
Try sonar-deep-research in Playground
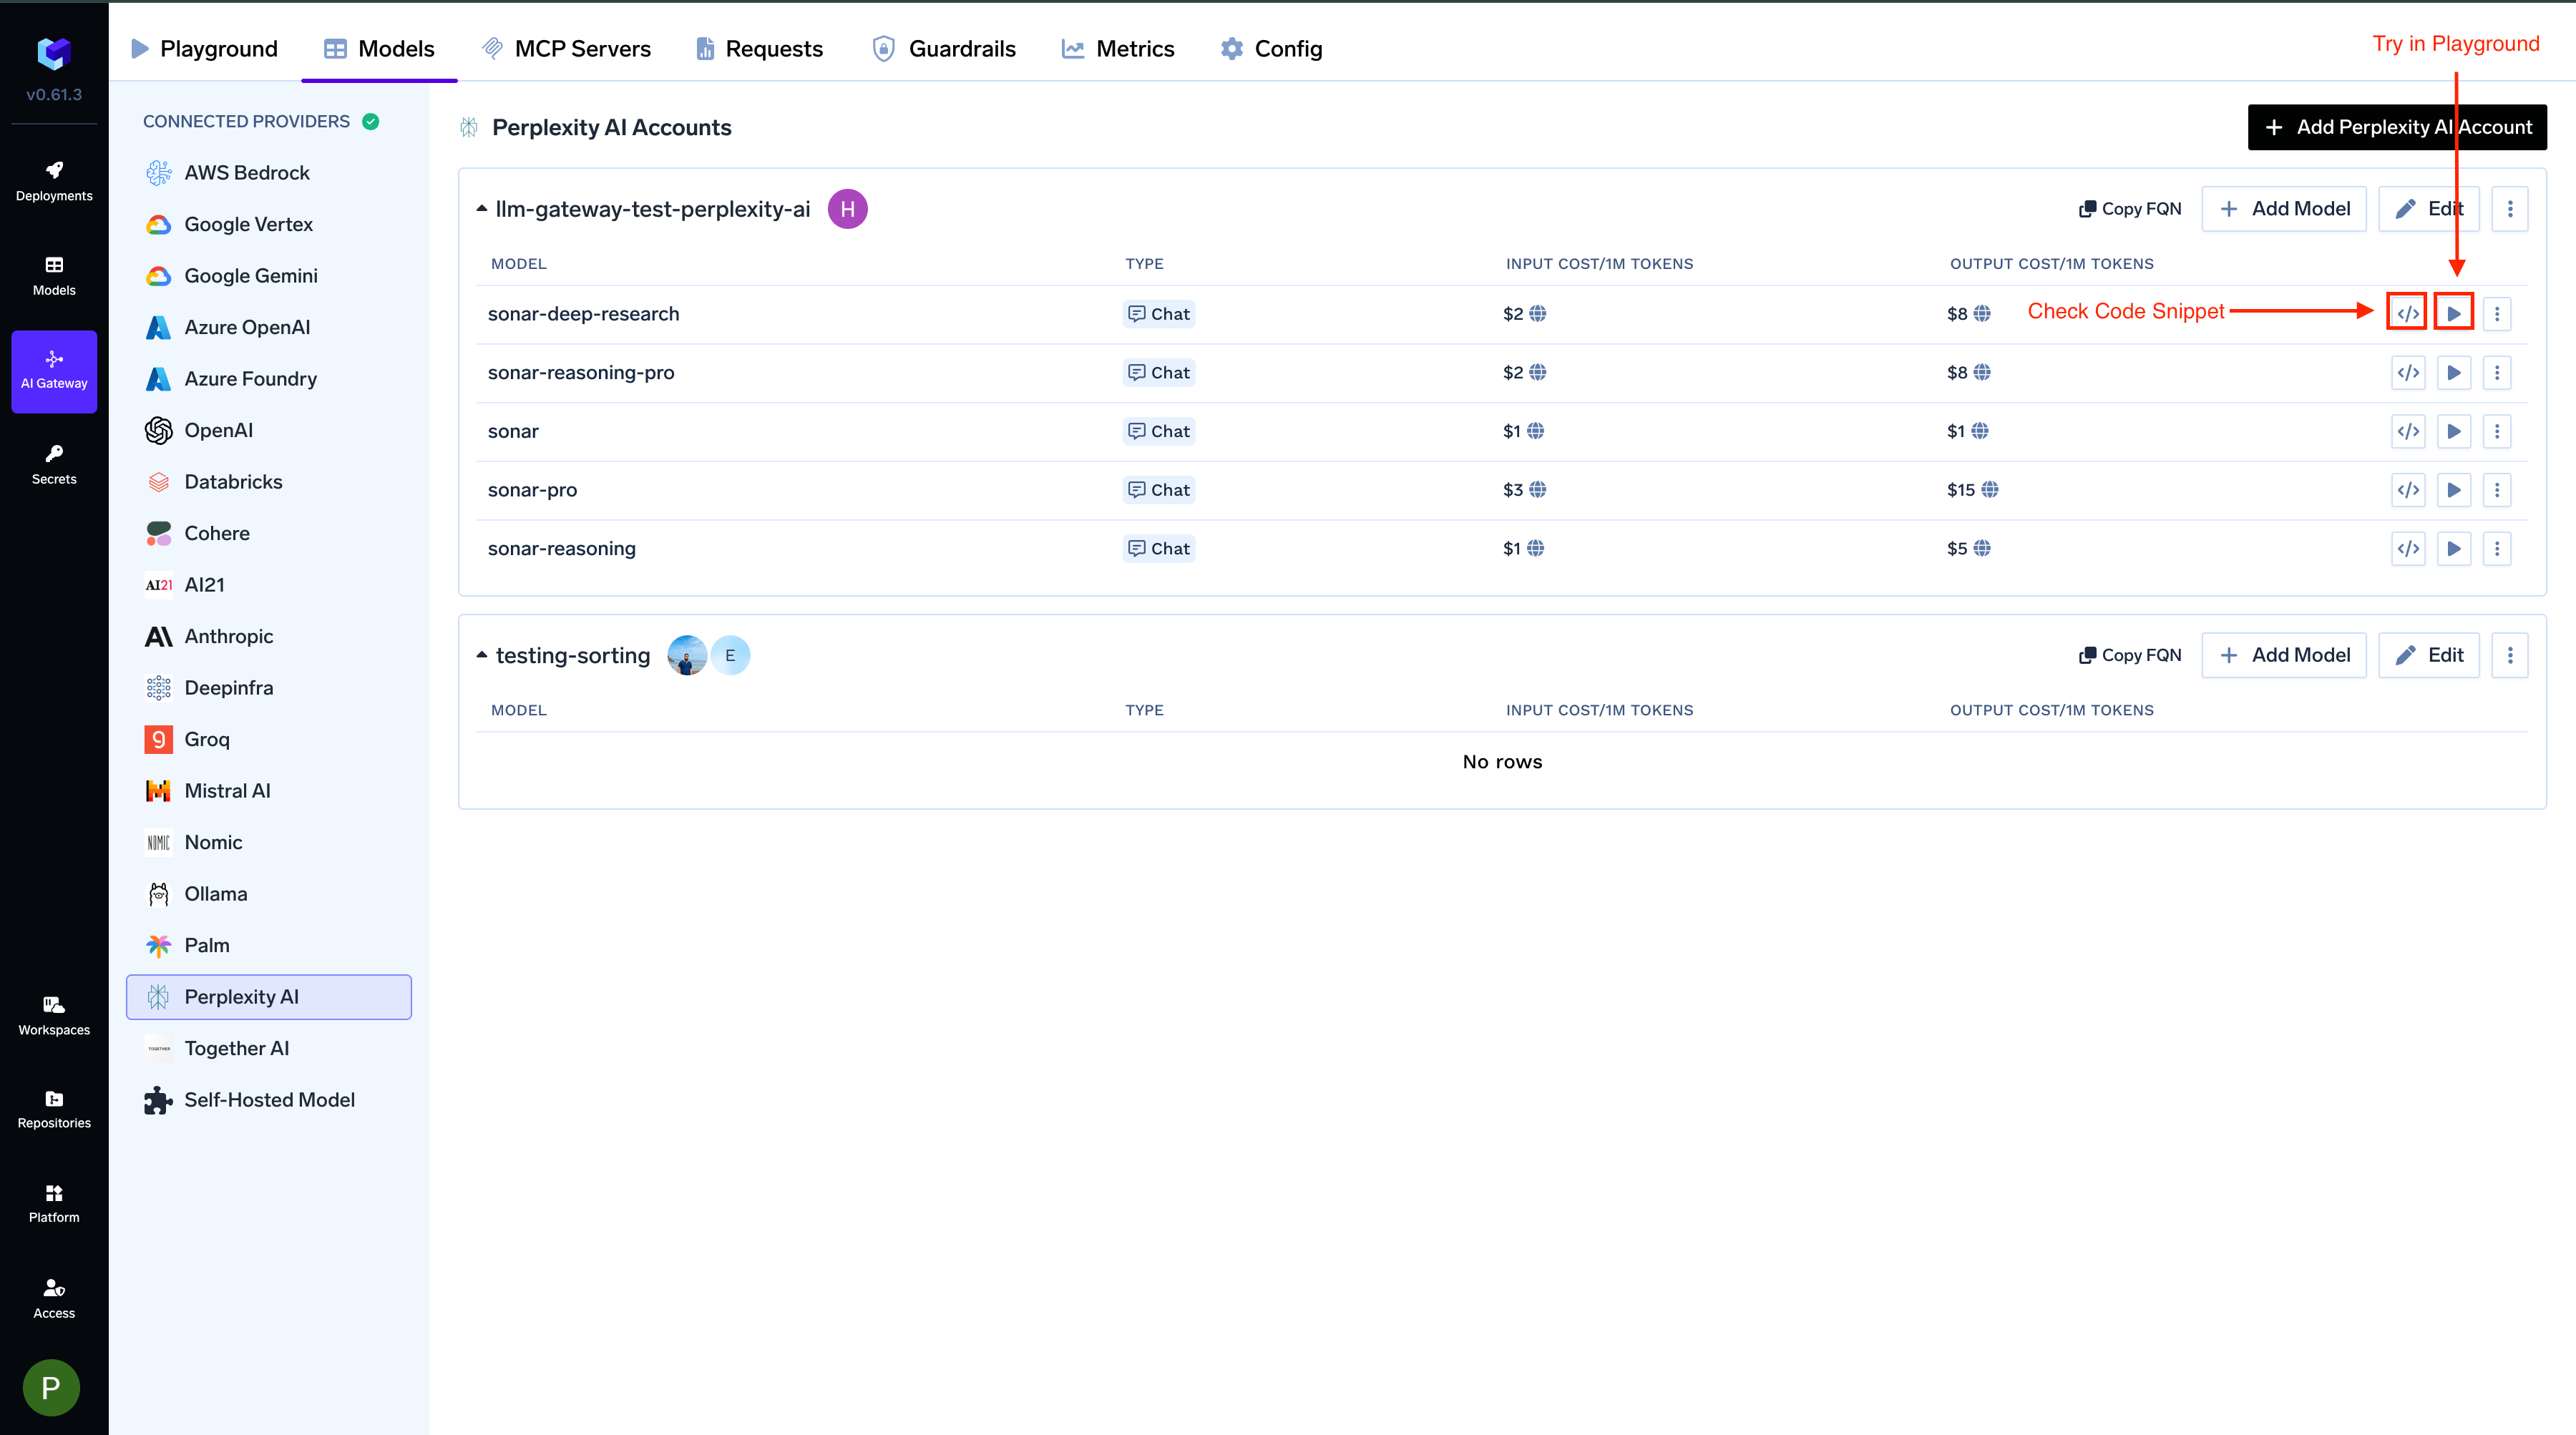[x=2454, y=313]
